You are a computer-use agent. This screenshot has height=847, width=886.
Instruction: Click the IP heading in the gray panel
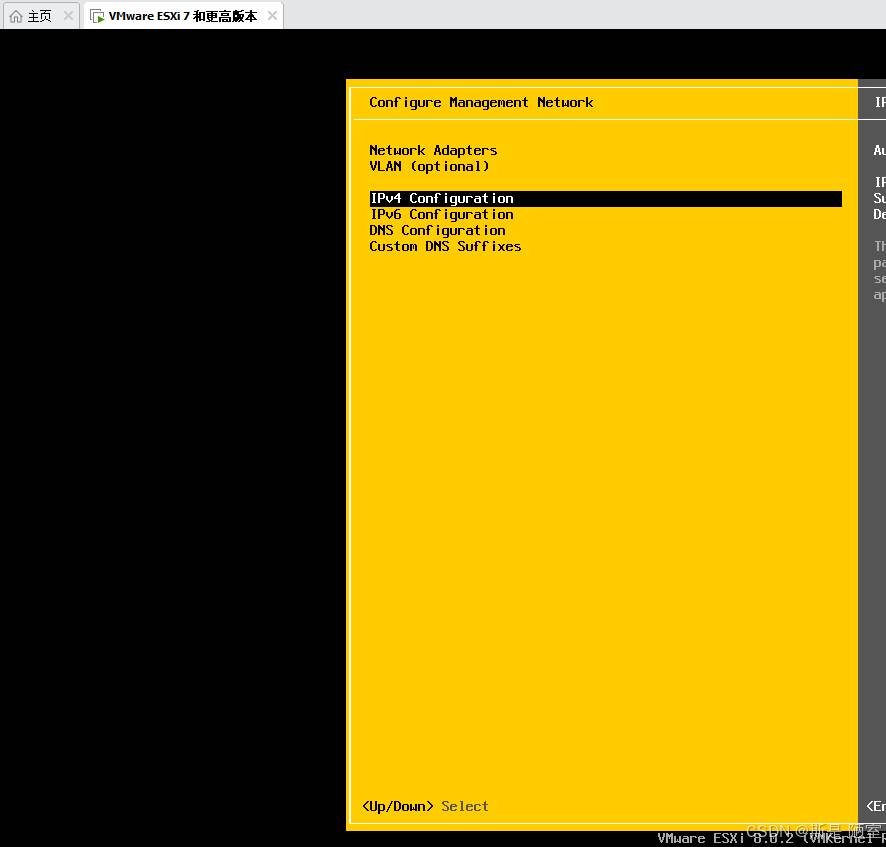879,102
